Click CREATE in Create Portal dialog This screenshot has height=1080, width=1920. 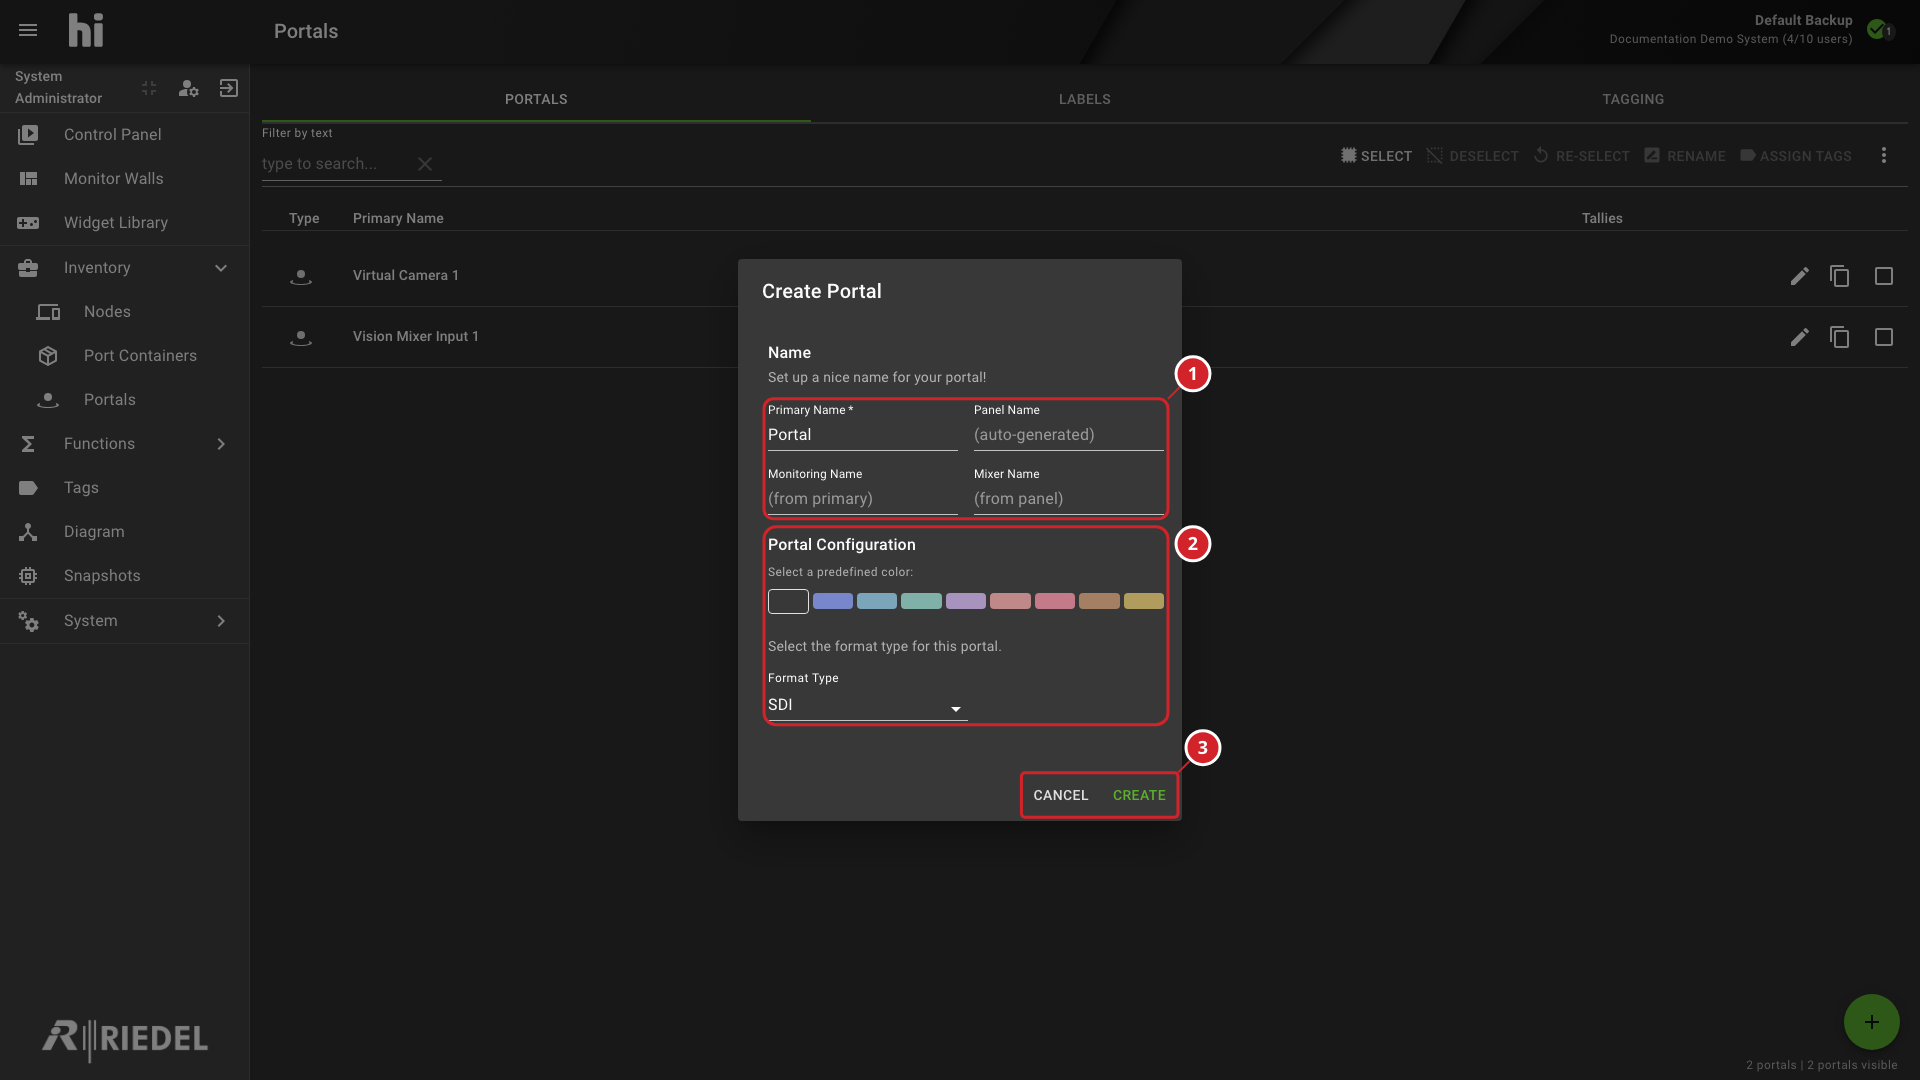1139,795
